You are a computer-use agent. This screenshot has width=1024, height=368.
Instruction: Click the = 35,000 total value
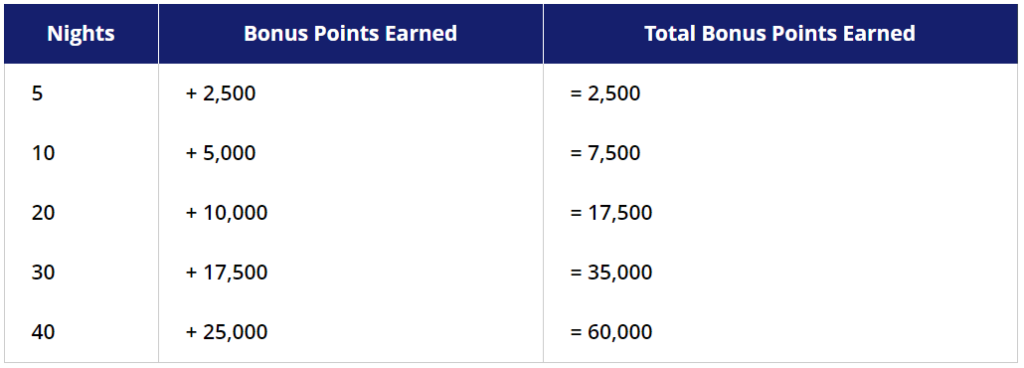(x=611, y=272)
